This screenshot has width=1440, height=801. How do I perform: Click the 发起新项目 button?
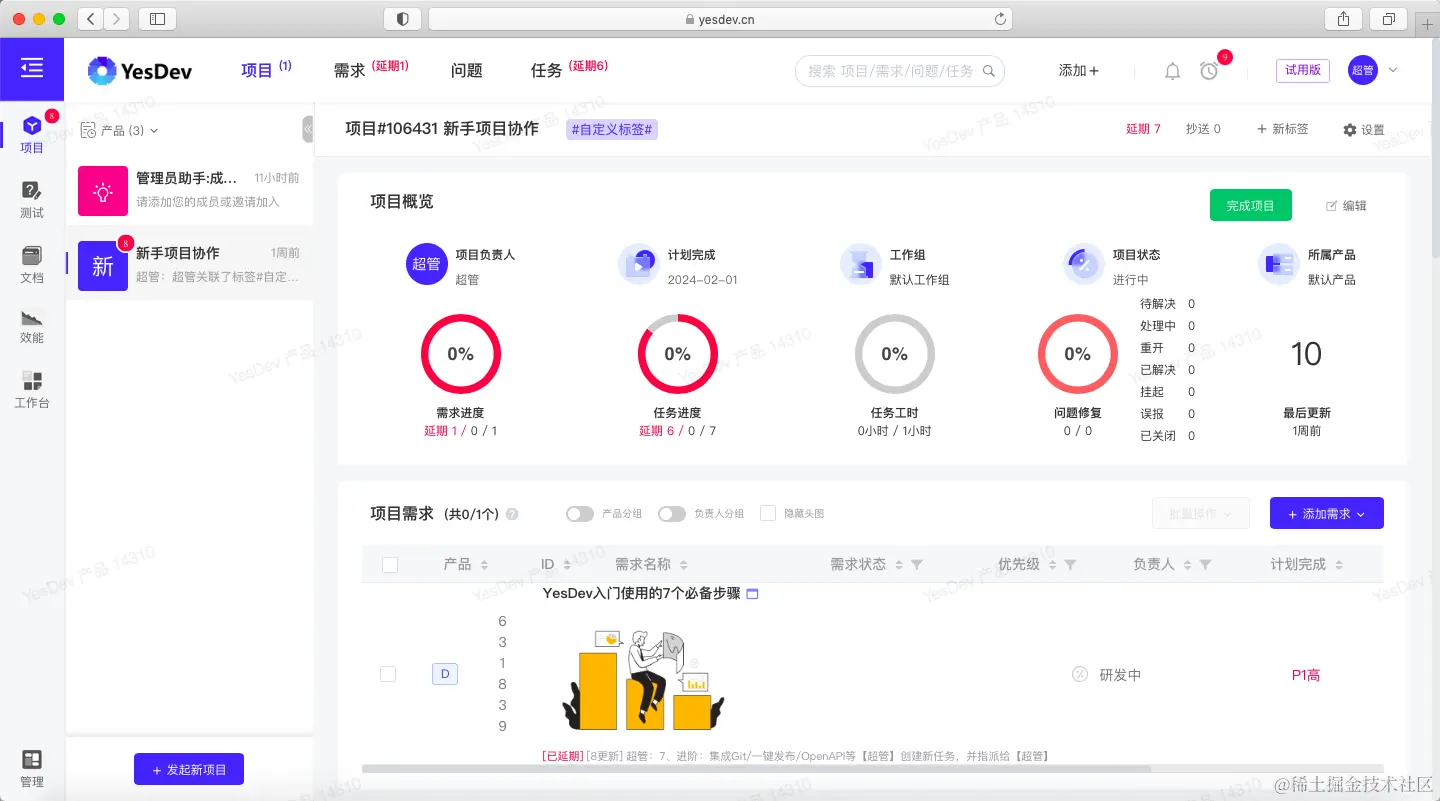[x=189, y=770]
